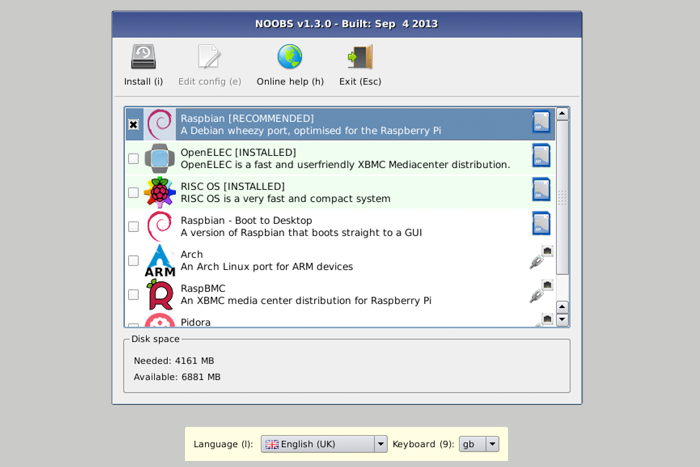This screenshot has width=700, height=467.
Task: Click scroll up arrow at top of OS list
Action: point(562,114)
